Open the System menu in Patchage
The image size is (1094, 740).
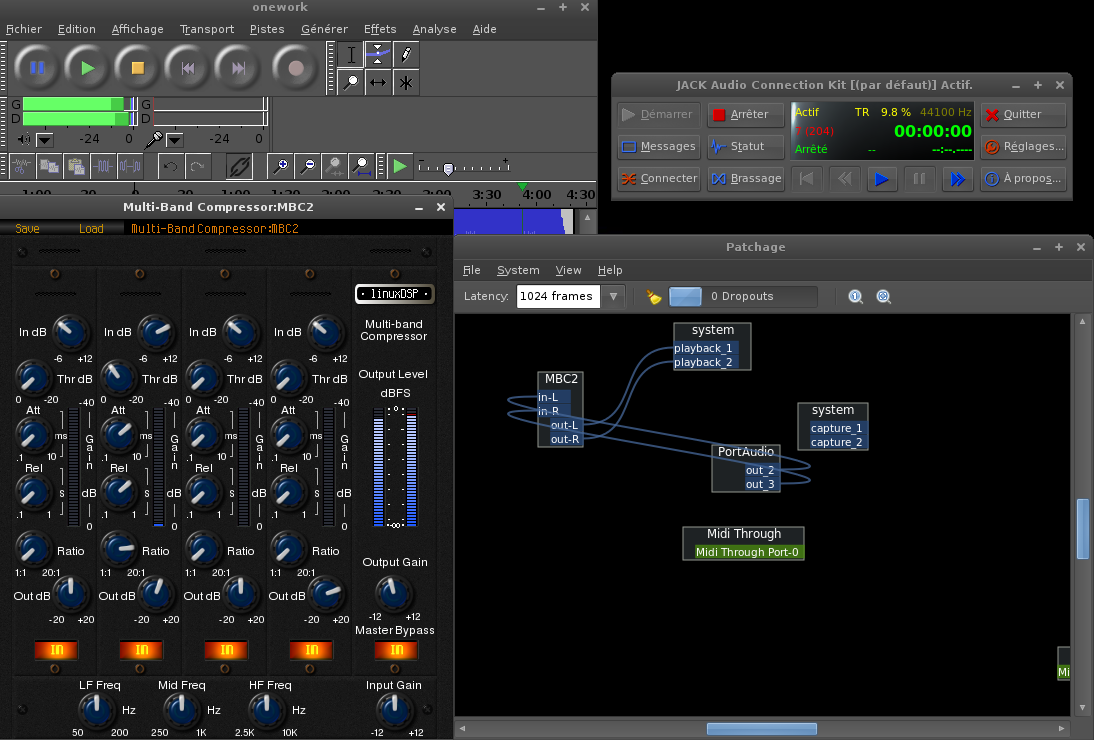tap(517, 270)
